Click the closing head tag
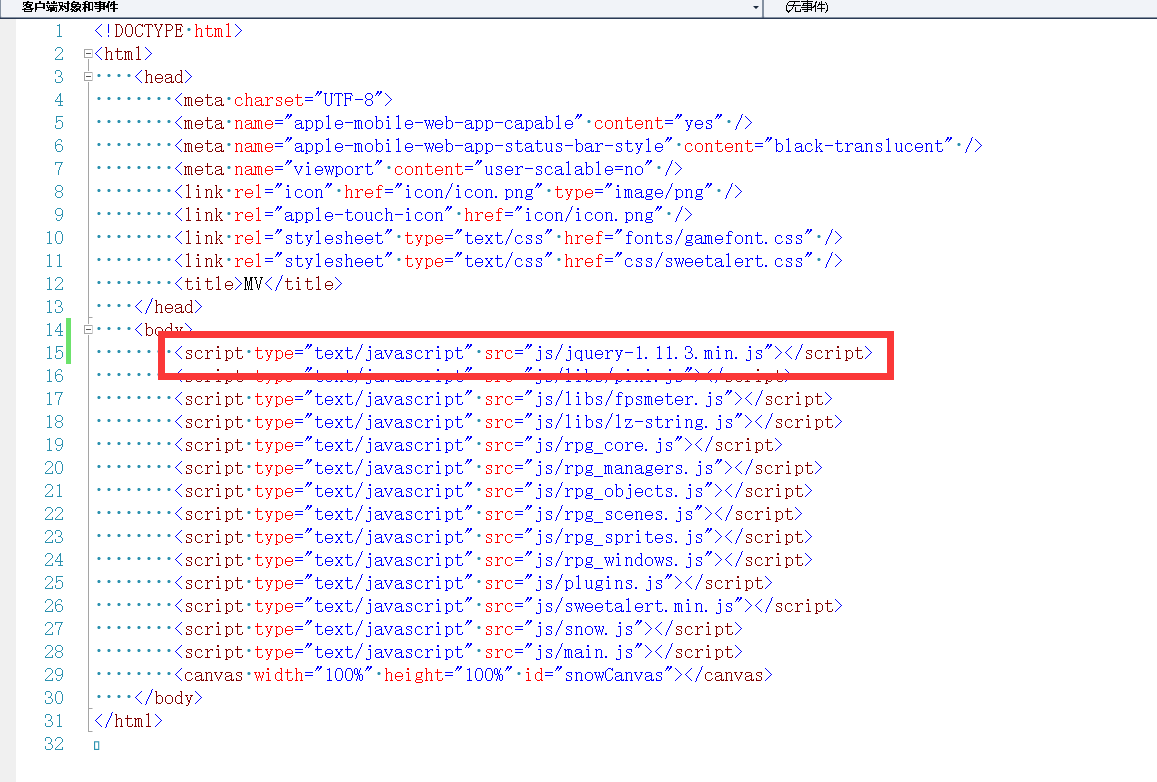Image resolution: width=1157 pixels, height=782 pixels. point(168,307)
